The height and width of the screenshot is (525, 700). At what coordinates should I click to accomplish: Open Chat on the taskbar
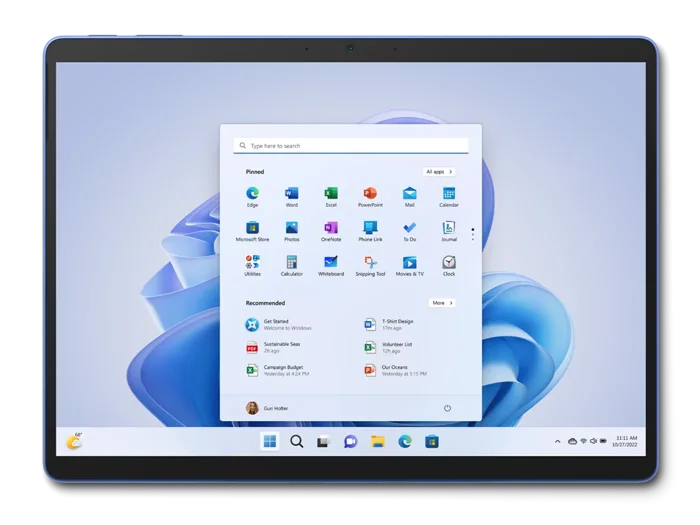[350, 442]
